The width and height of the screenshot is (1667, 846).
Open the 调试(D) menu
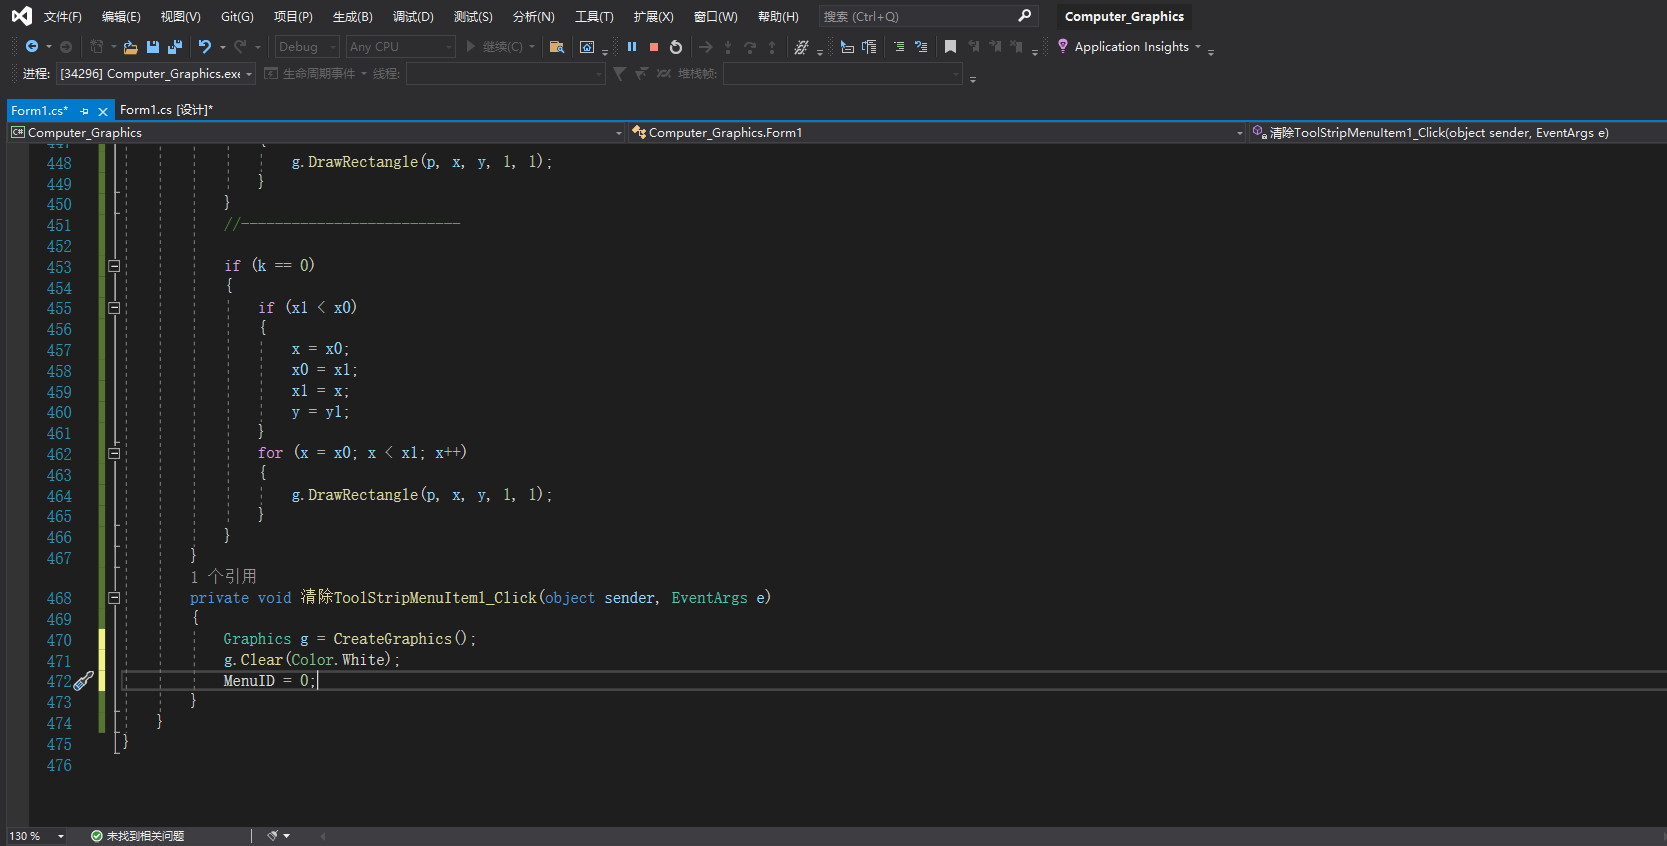pos(413,17)
